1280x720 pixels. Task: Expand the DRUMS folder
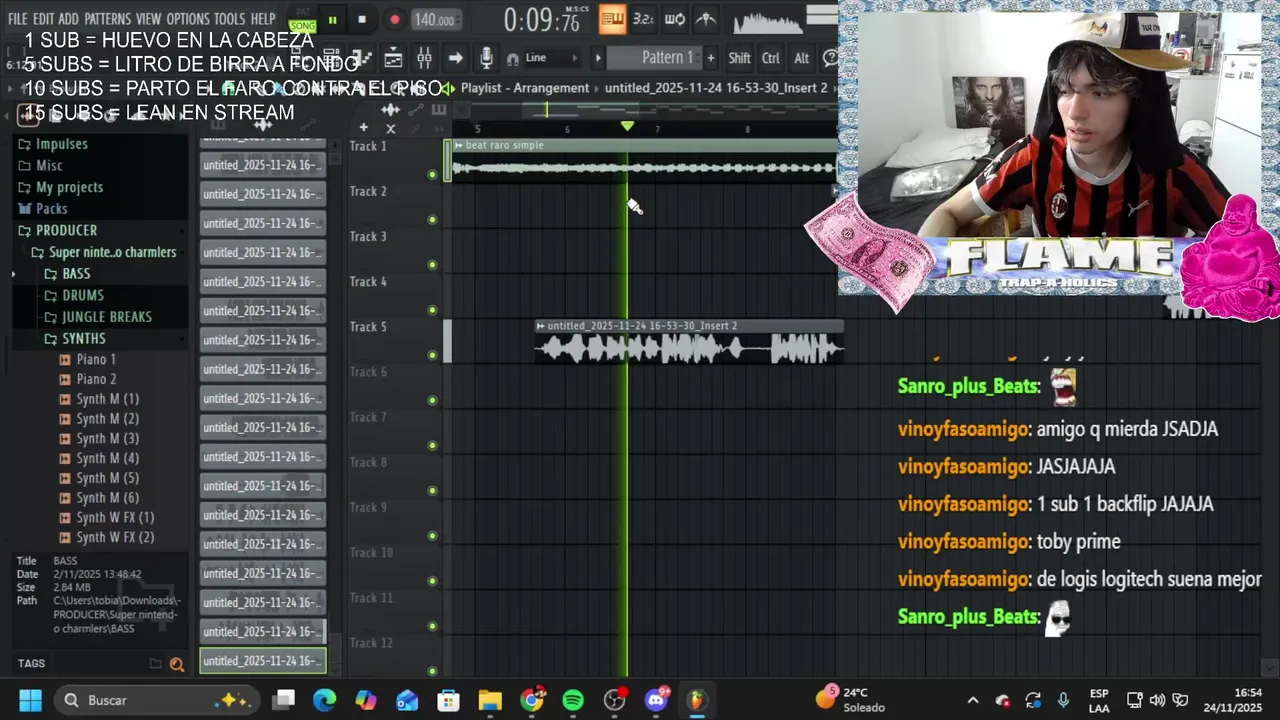(x=82, y=295)
